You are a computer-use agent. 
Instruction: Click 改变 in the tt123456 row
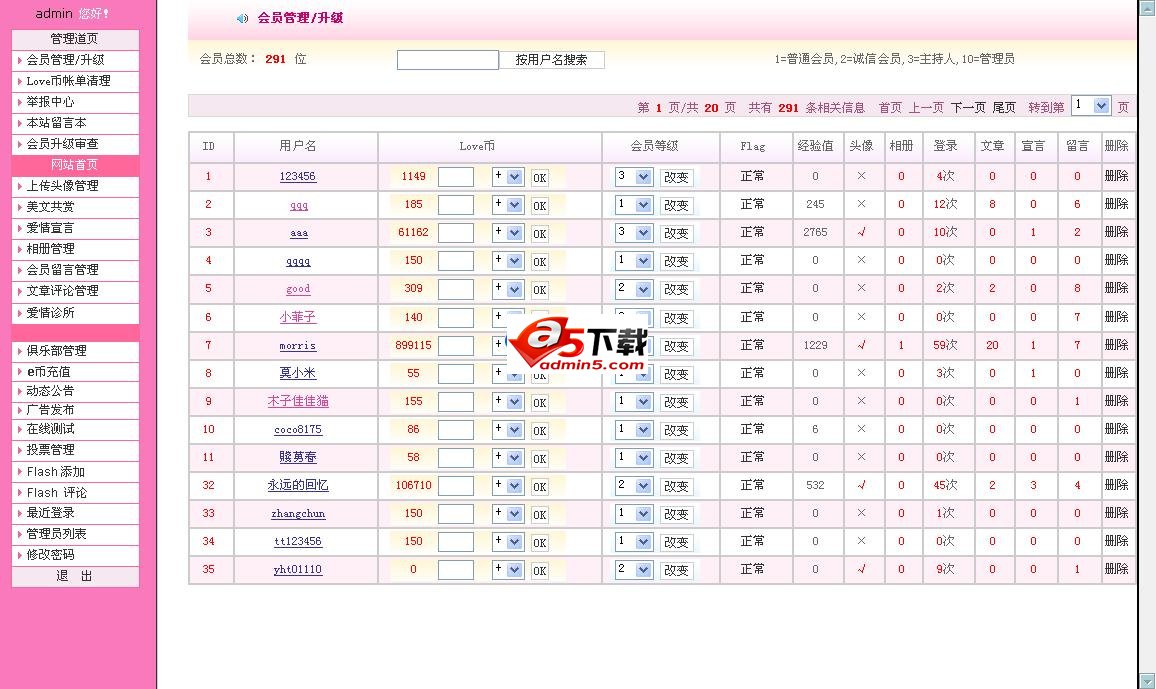676,542
